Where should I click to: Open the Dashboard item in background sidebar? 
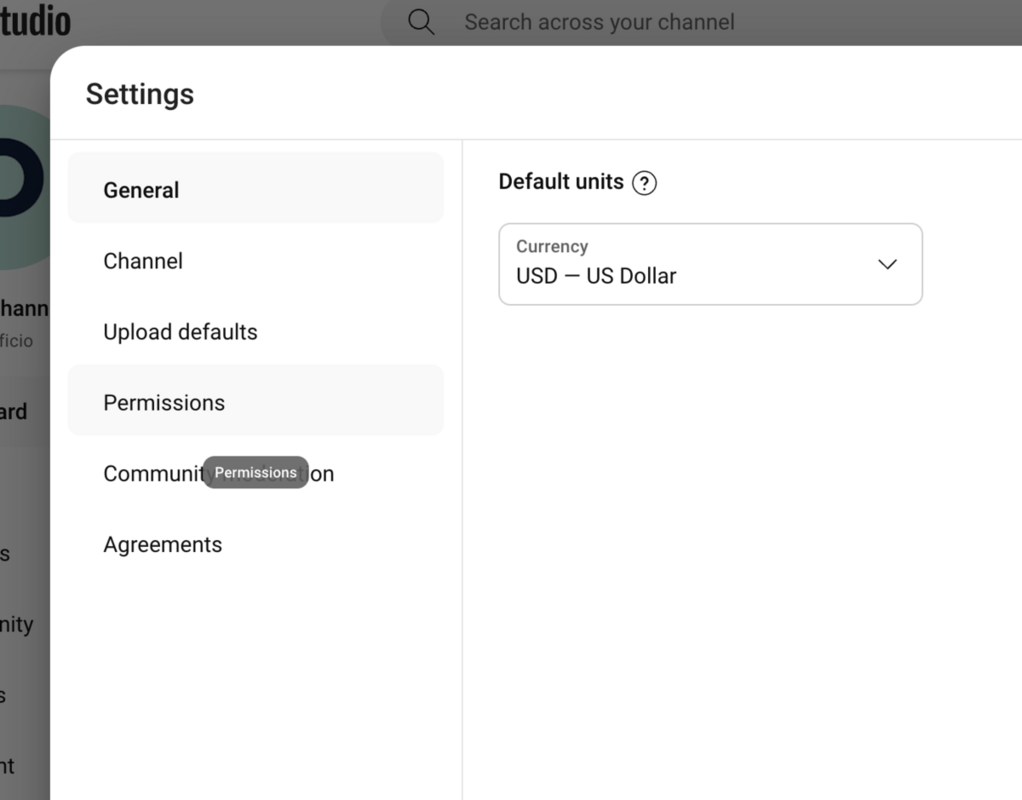[x=14, y=411]
